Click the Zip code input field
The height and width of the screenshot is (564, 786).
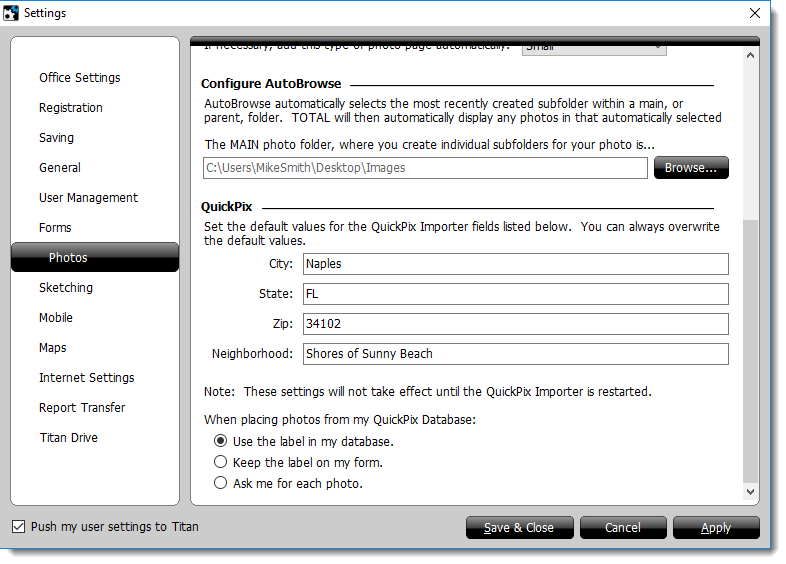tap(515, 324)
